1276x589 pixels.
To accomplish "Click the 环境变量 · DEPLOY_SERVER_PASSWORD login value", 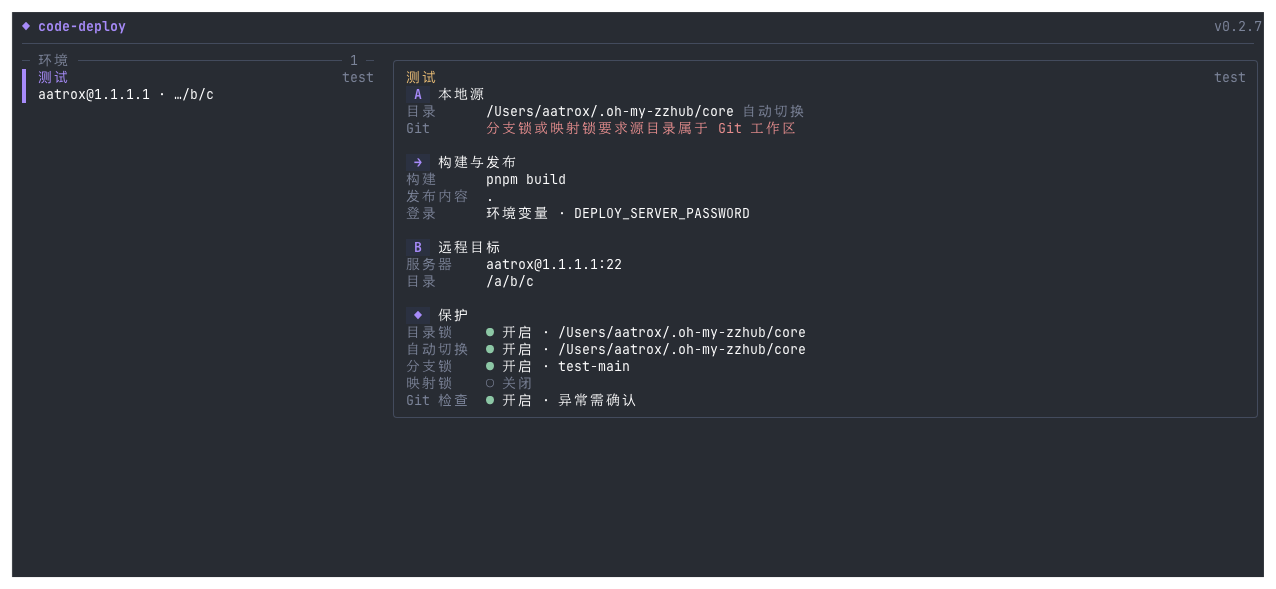I will (x=618, y=213).
